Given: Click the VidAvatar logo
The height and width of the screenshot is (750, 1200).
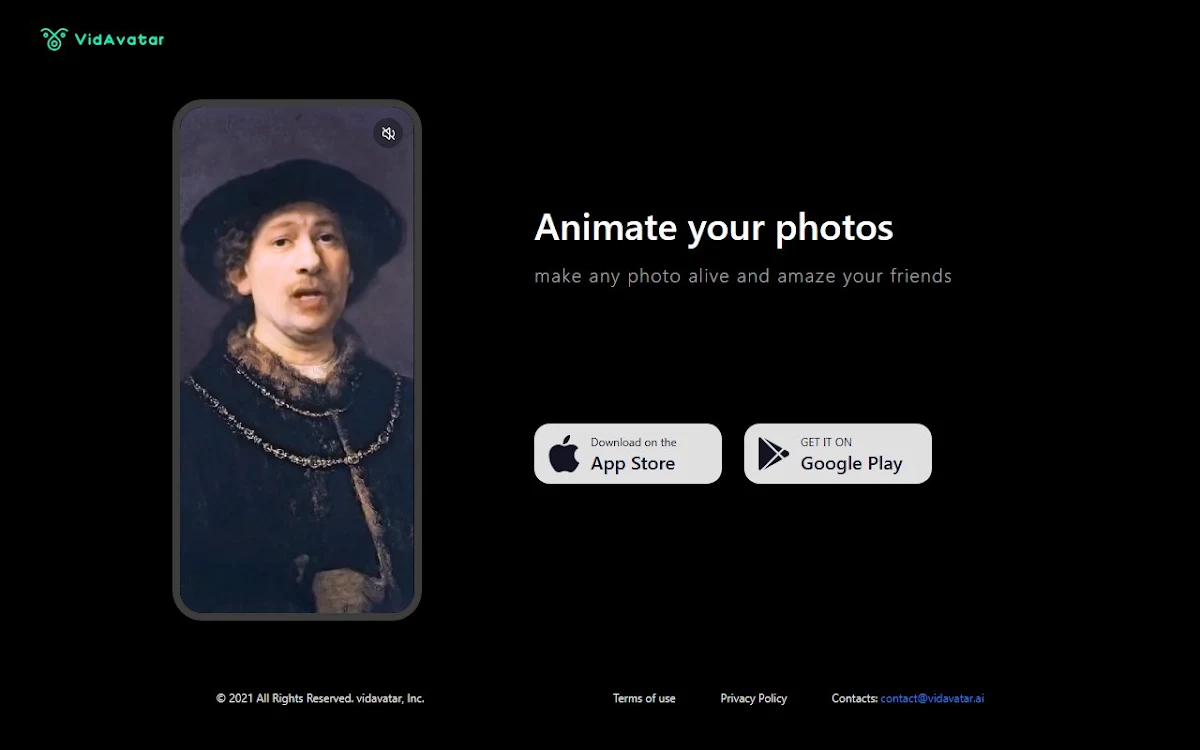Looking at the screenshot, I should pyautogui.click(x=102, y=39).
